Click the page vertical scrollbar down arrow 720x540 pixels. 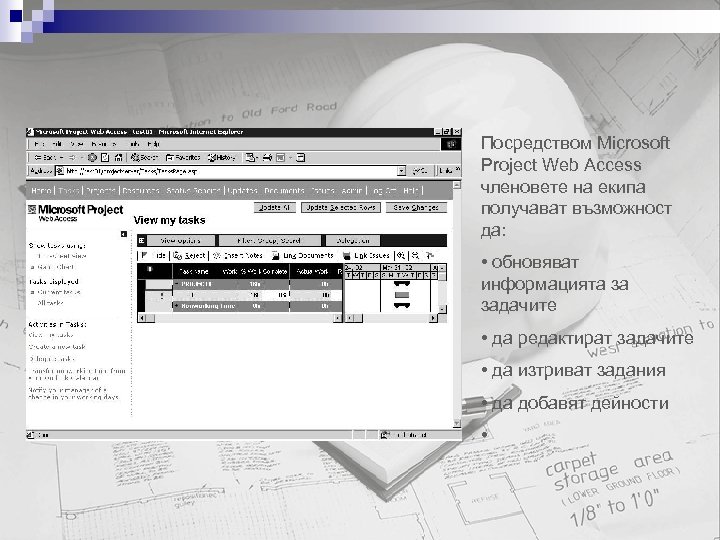pos(457,423)
